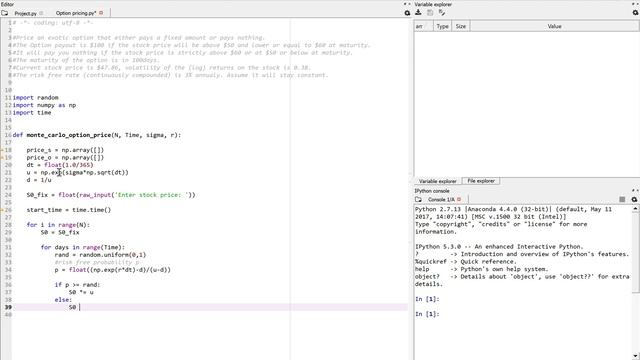Click the 'else:' line in the editor
The height and width of the screenshot is (360, 640).
[x=63, y=300]
